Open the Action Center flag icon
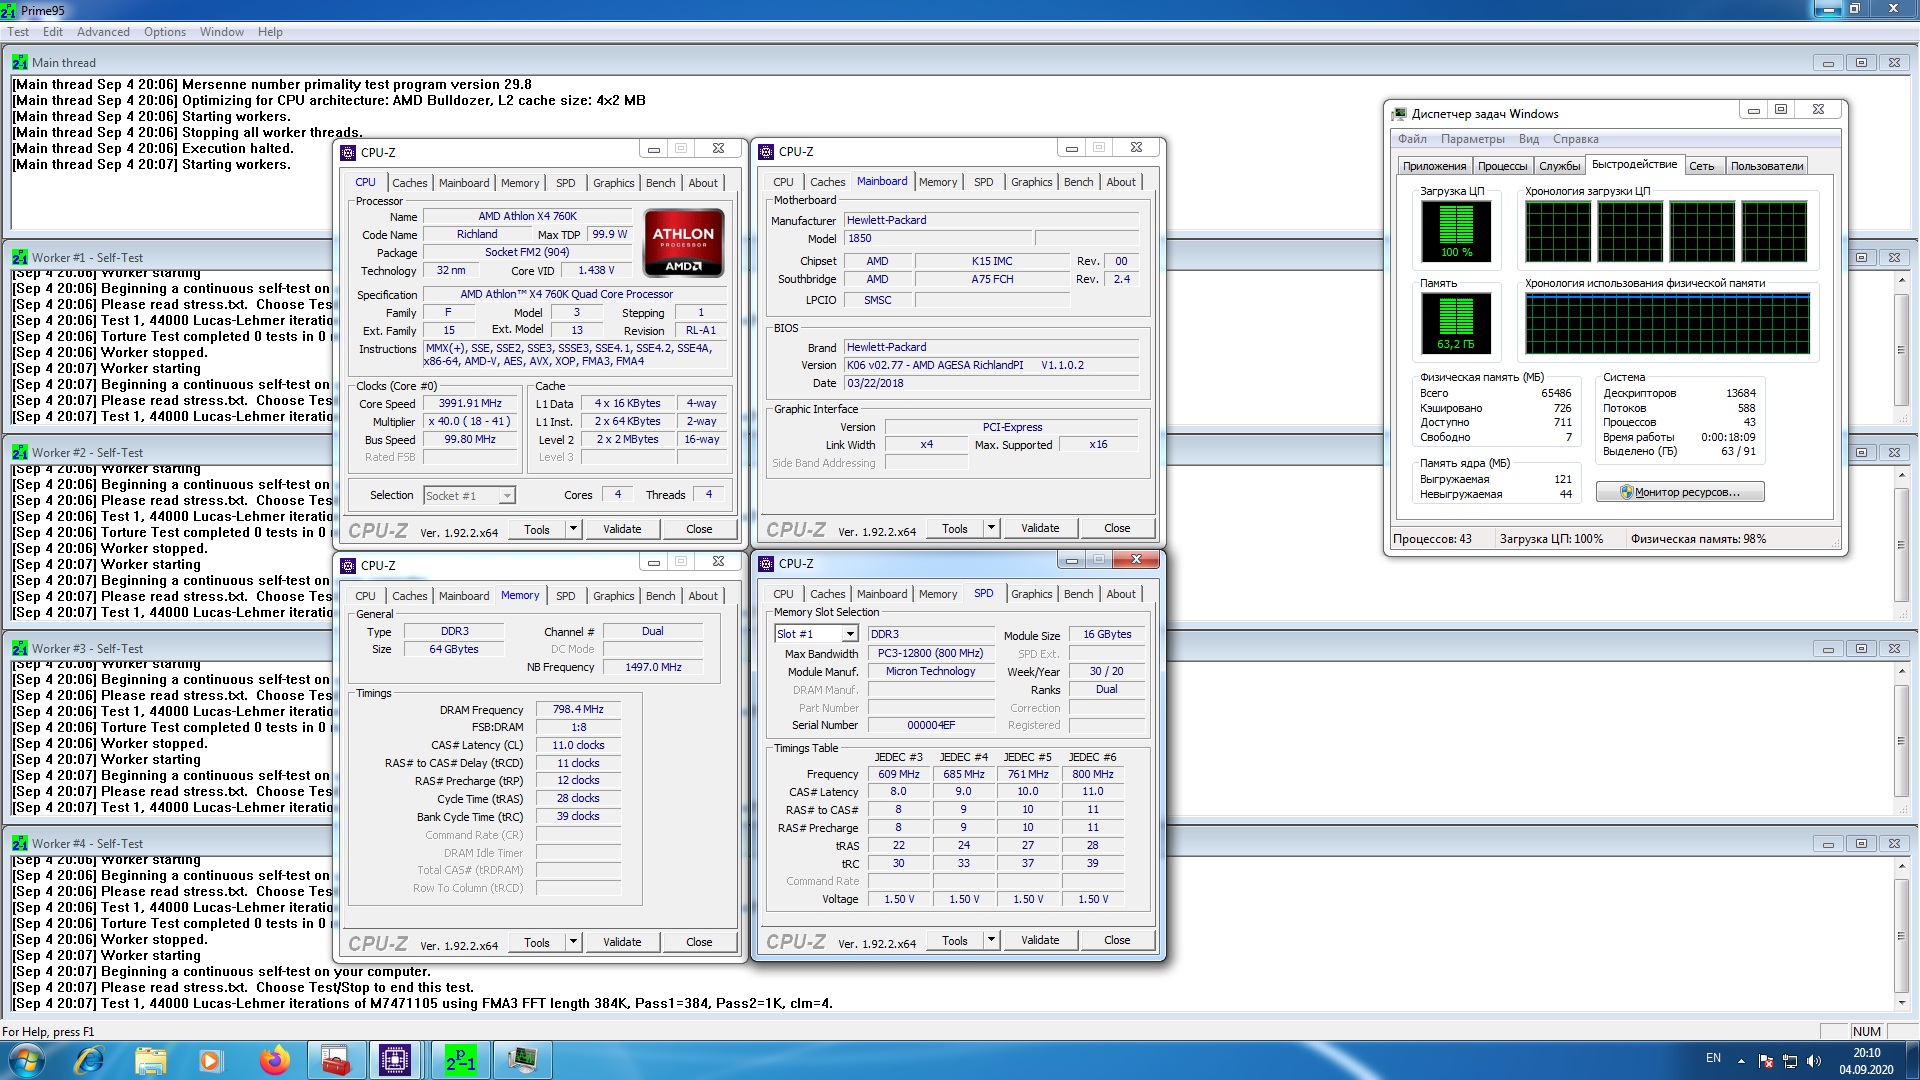This screenshot has height=1080, width=1920. coord(1766,1060)
